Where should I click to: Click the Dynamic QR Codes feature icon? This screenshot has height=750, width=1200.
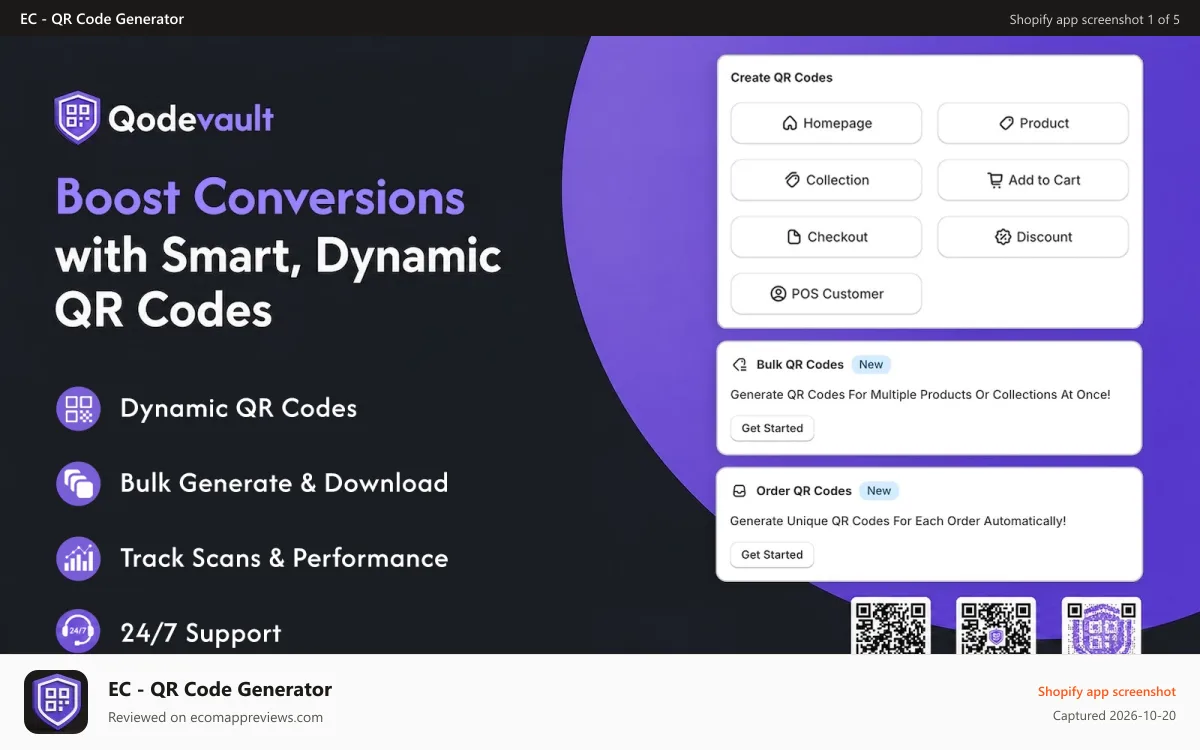[x=78, y=408]
